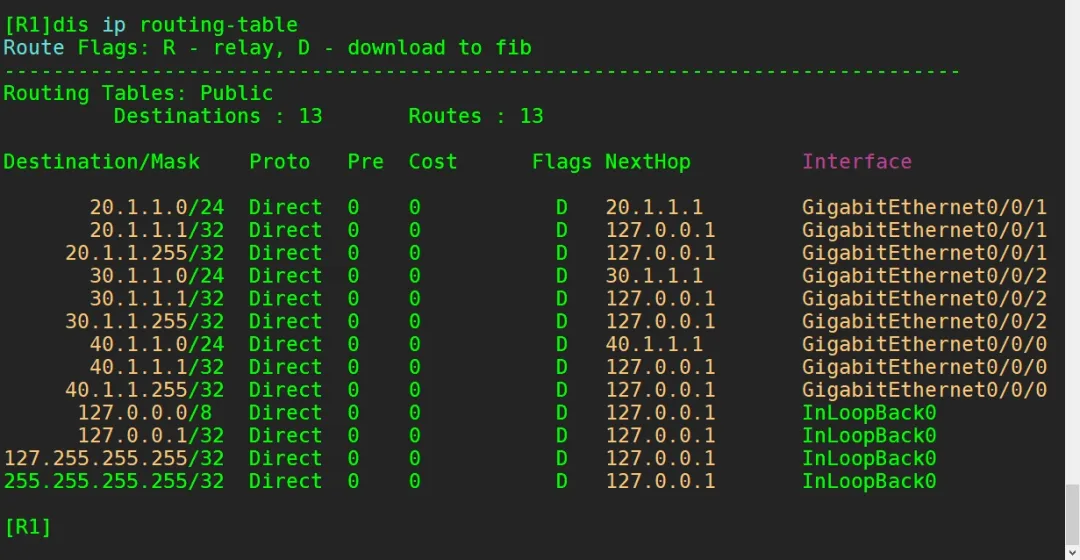Click the 20.1.1.0/24 destination entry
This screenshot has height=560, width=1080.
(157, 208)
